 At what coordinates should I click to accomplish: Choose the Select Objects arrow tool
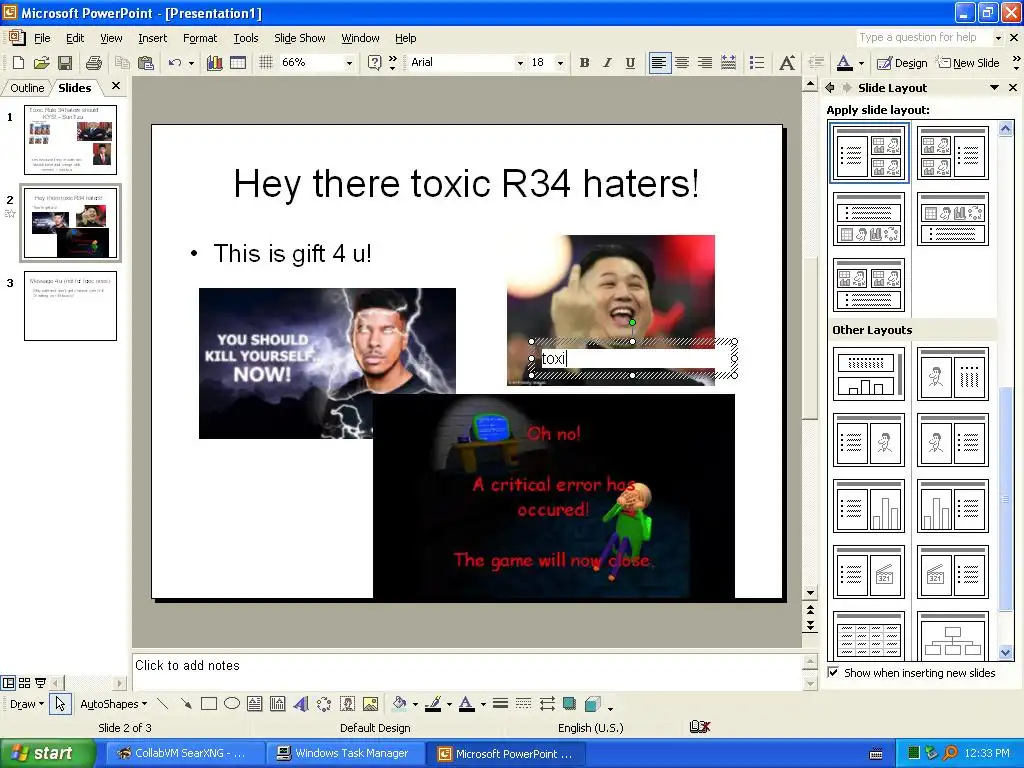pos(60,704)
